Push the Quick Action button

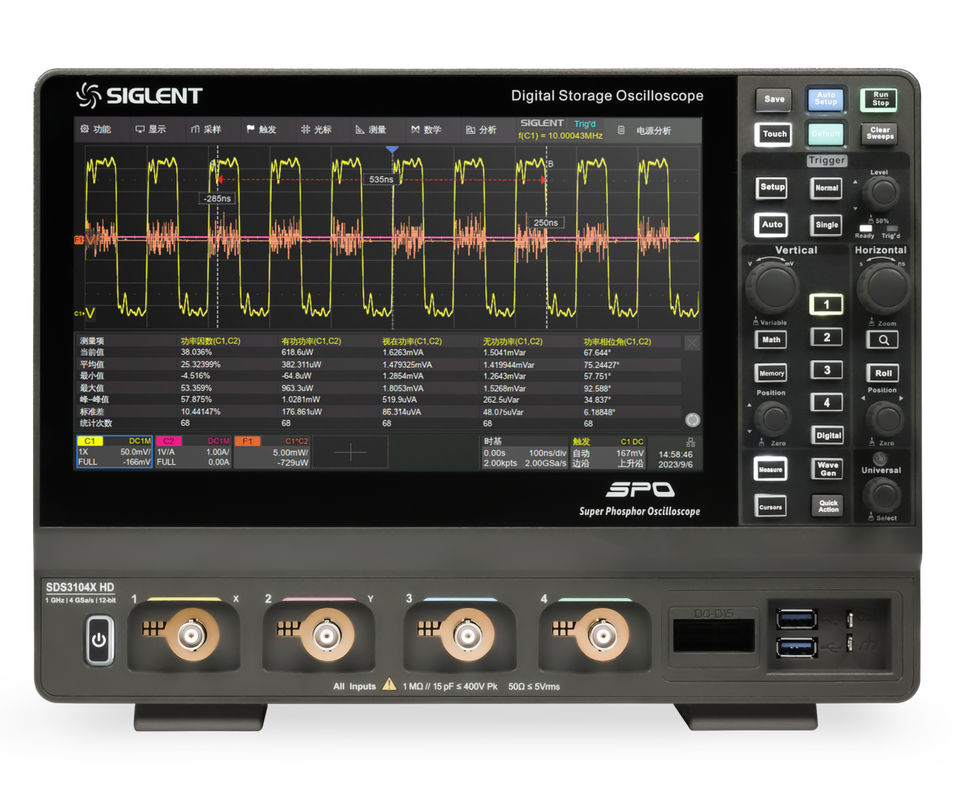pyautogui.click(x=828, y=506)
